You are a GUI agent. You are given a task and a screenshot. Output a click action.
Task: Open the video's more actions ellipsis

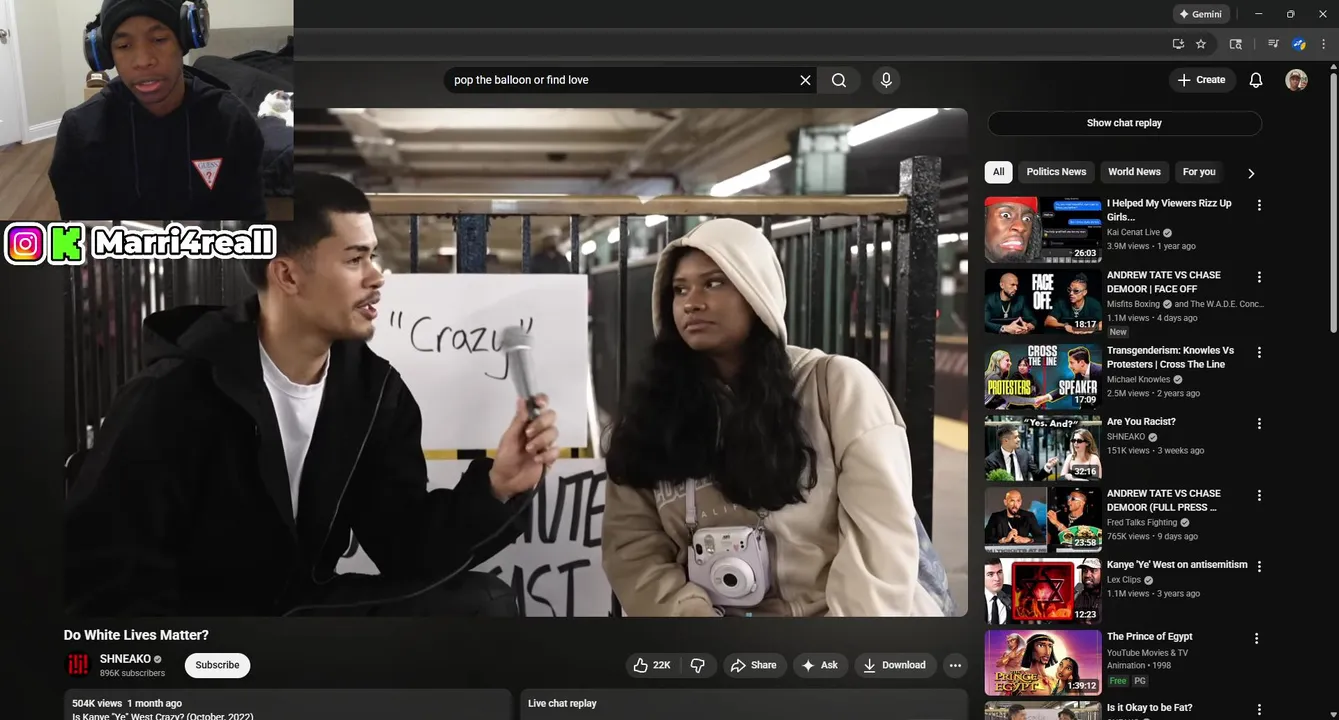click(955, 665)
